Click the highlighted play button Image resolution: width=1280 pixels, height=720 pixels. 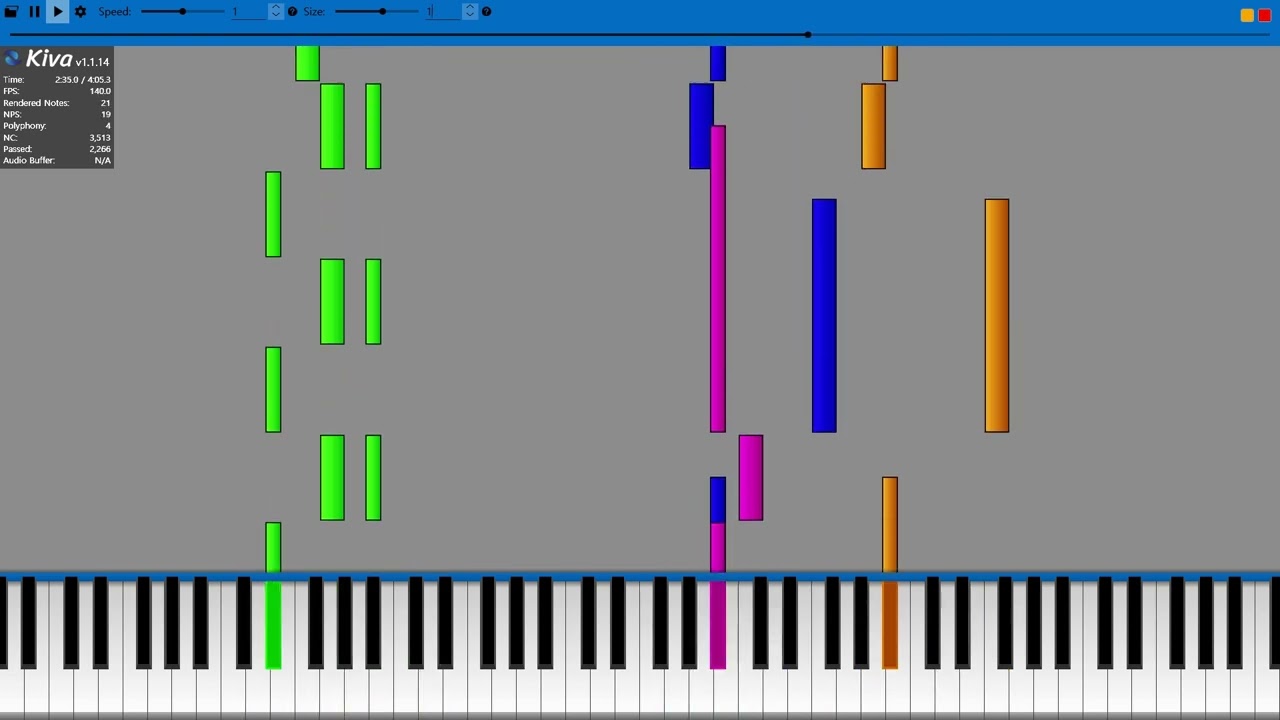(57, 11)
